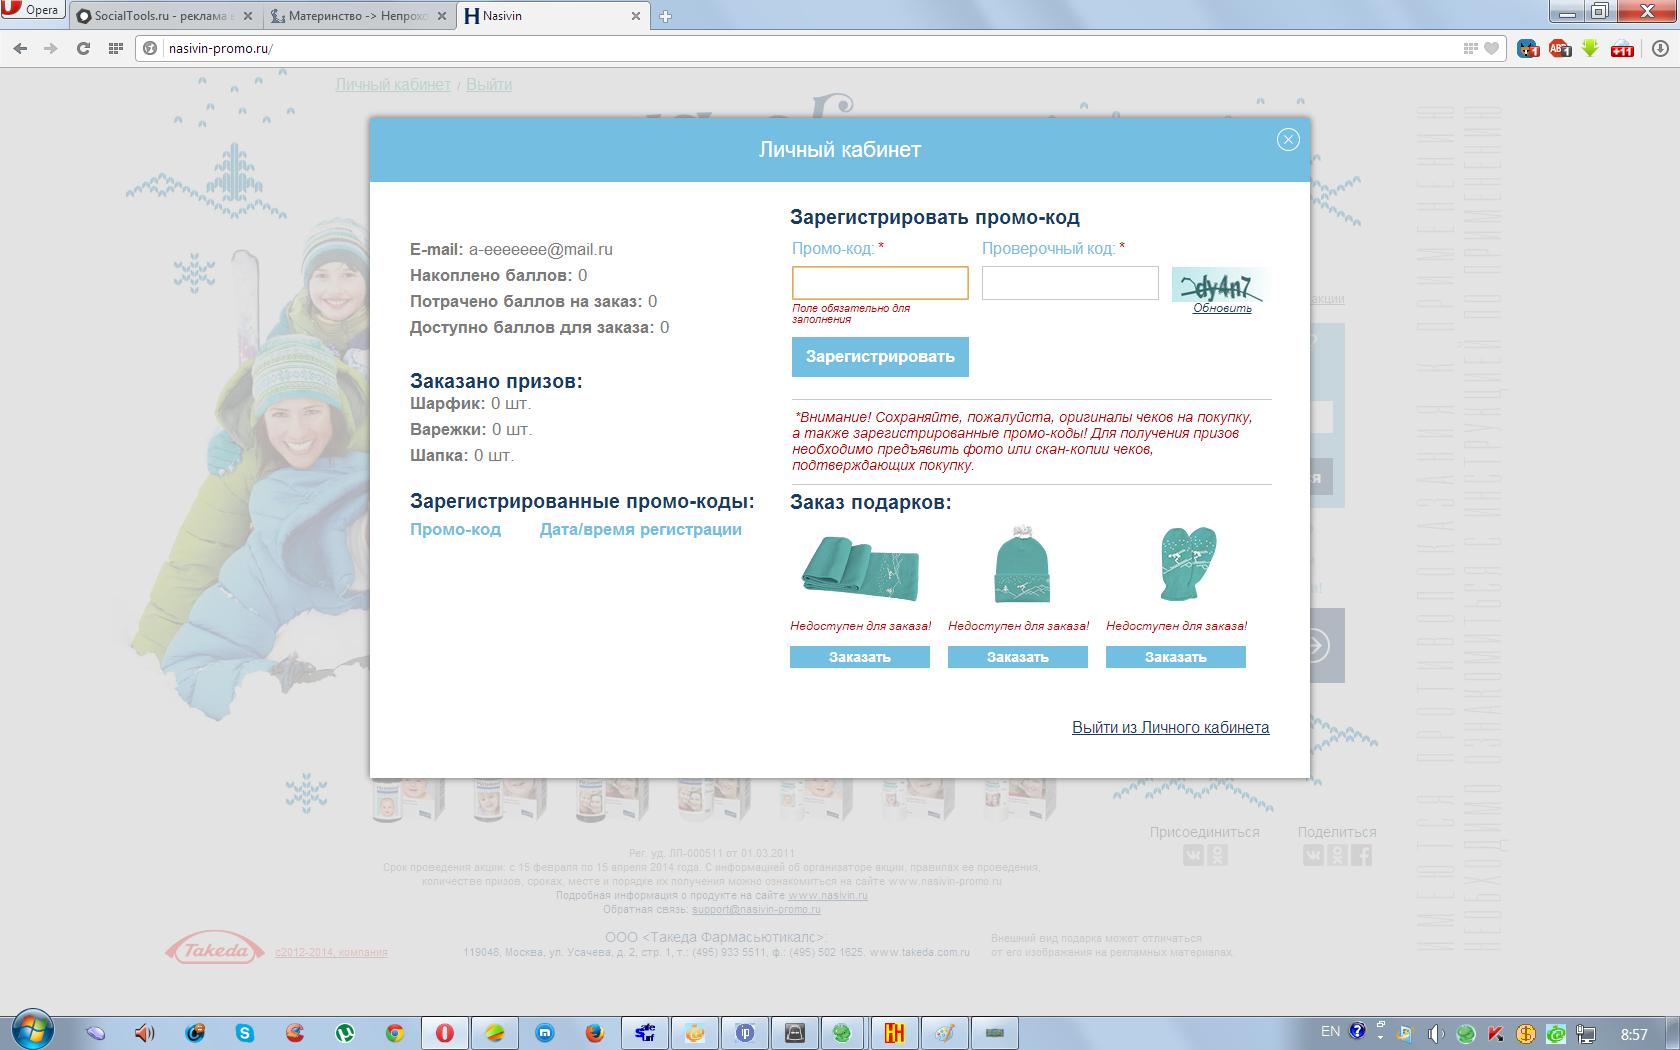
Task: Switch to Материнство tab
Action: [x=358, y=16]
